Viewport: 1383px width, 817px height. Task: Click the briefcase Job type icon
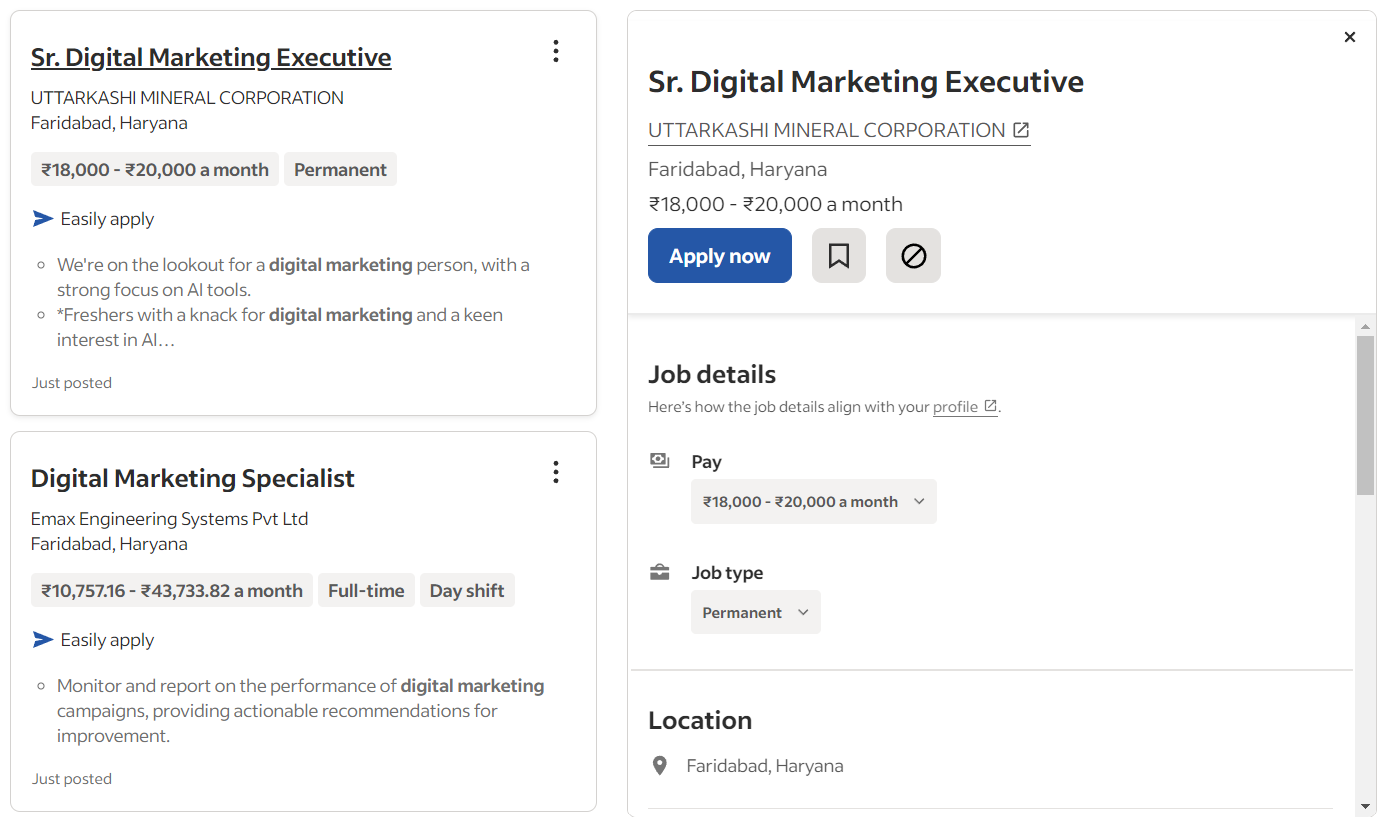pyautogui.click(x=659, y=573)
